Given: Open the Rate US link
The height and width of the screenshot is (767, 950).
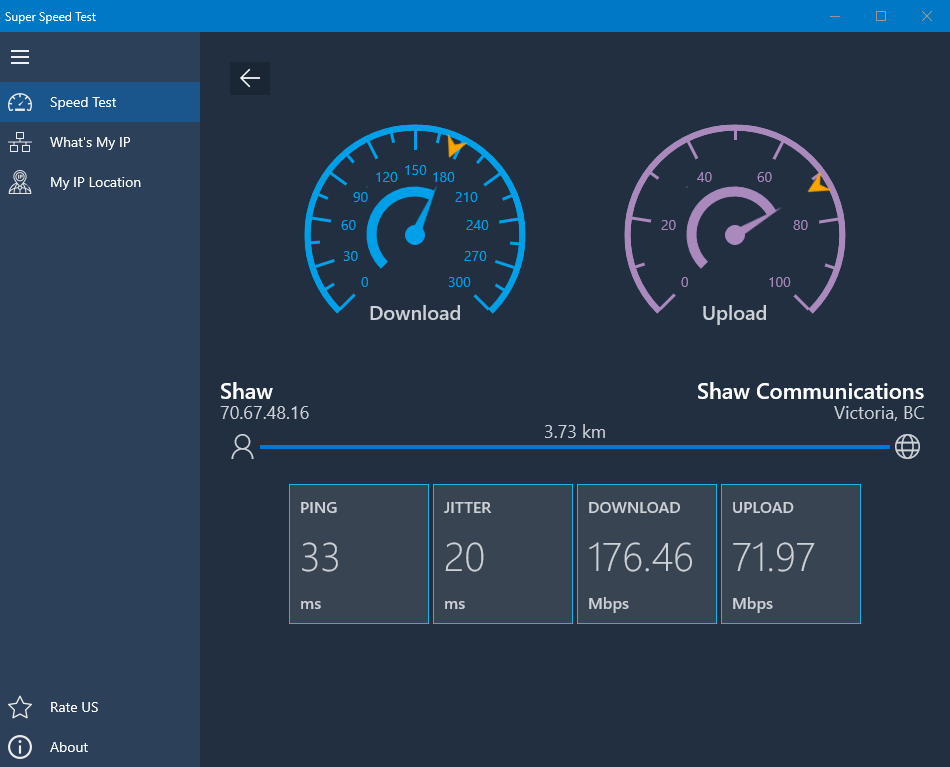Looking at the screenshot, I should (74, 707).
